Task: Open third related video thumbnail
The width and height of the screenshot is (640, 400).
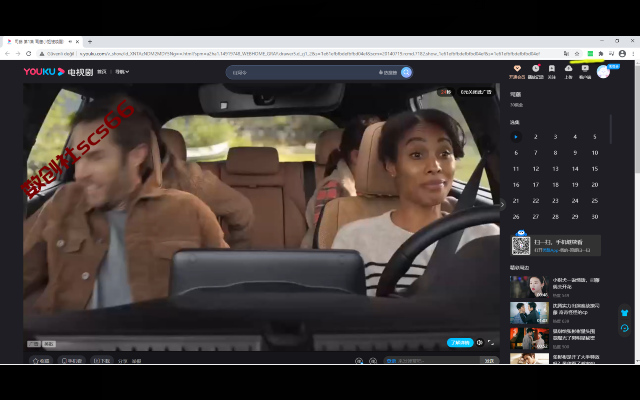Action: (529, 338)
